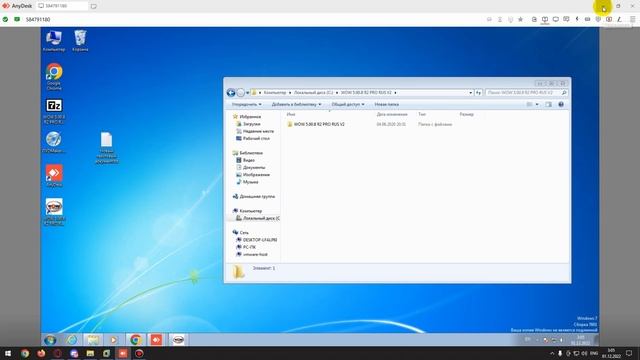Viewport: 640px width, 360px height.
Task: Click AnyDesk favorites star icon
Action: point(520,19)
